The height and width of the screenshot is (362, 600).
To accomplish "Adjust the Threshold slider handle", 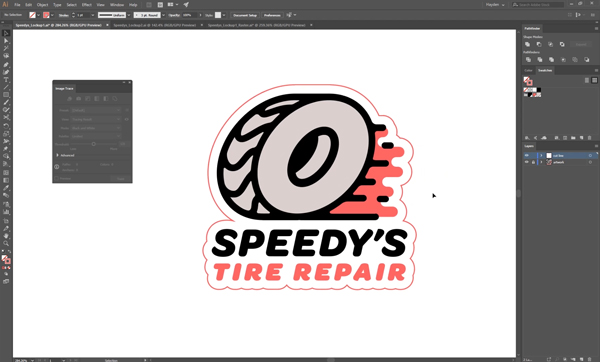I will [x=93, y=144].
